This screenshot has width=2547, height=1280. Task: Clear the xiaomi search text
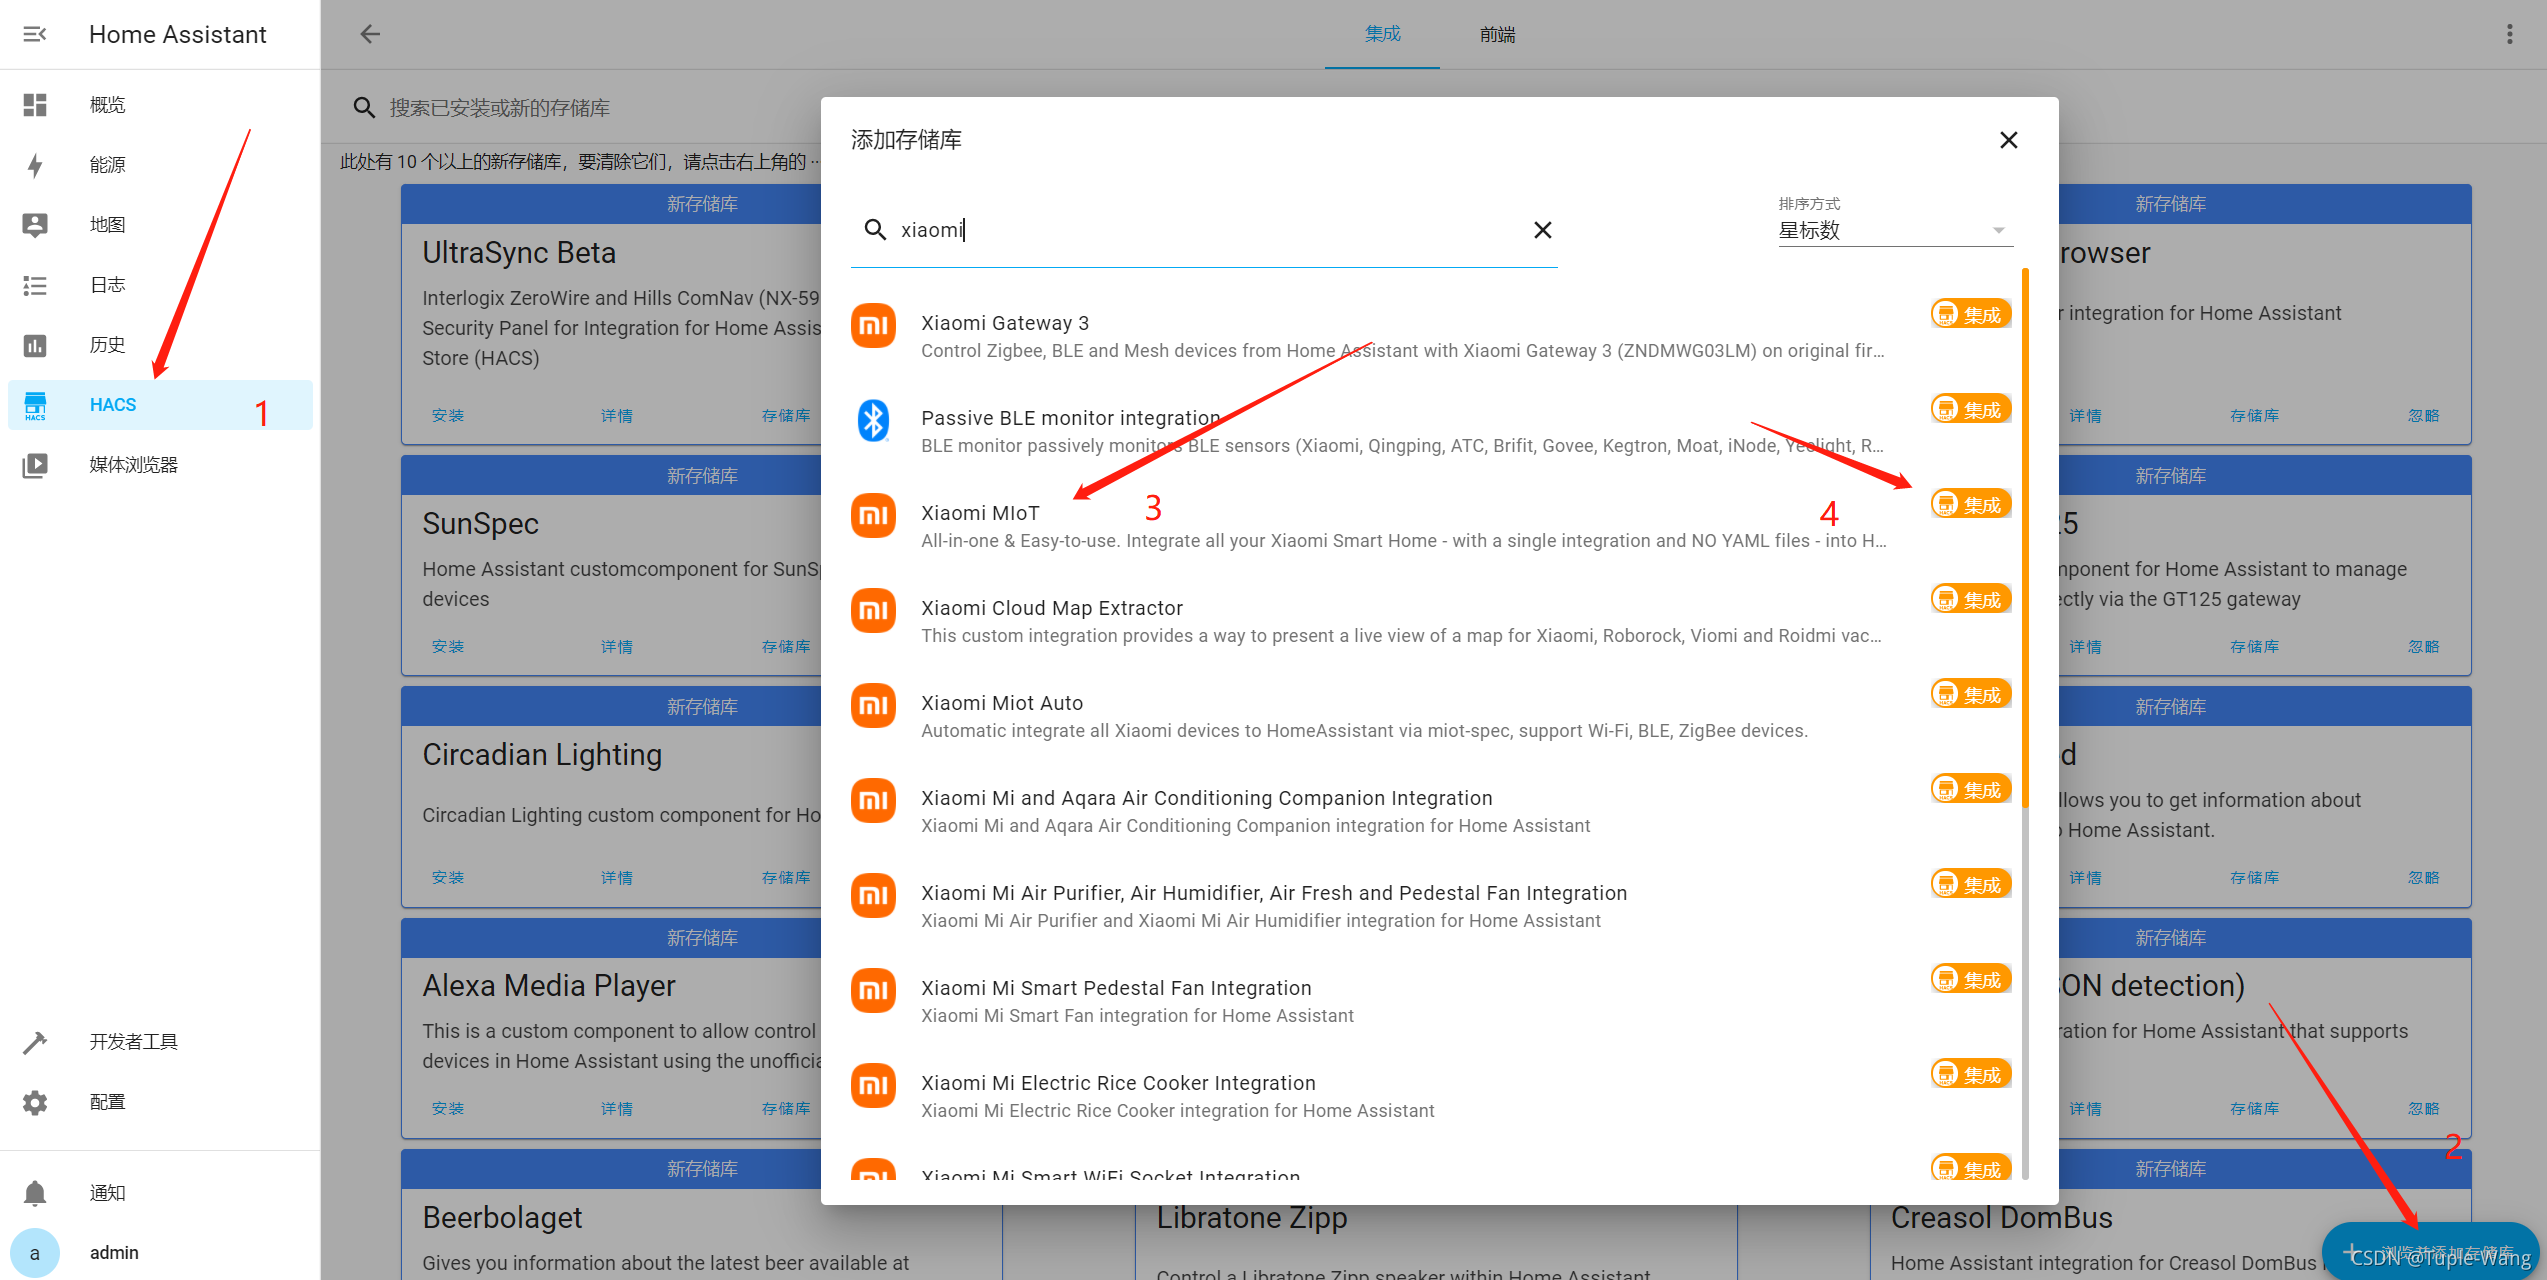tap(1542, 231)
